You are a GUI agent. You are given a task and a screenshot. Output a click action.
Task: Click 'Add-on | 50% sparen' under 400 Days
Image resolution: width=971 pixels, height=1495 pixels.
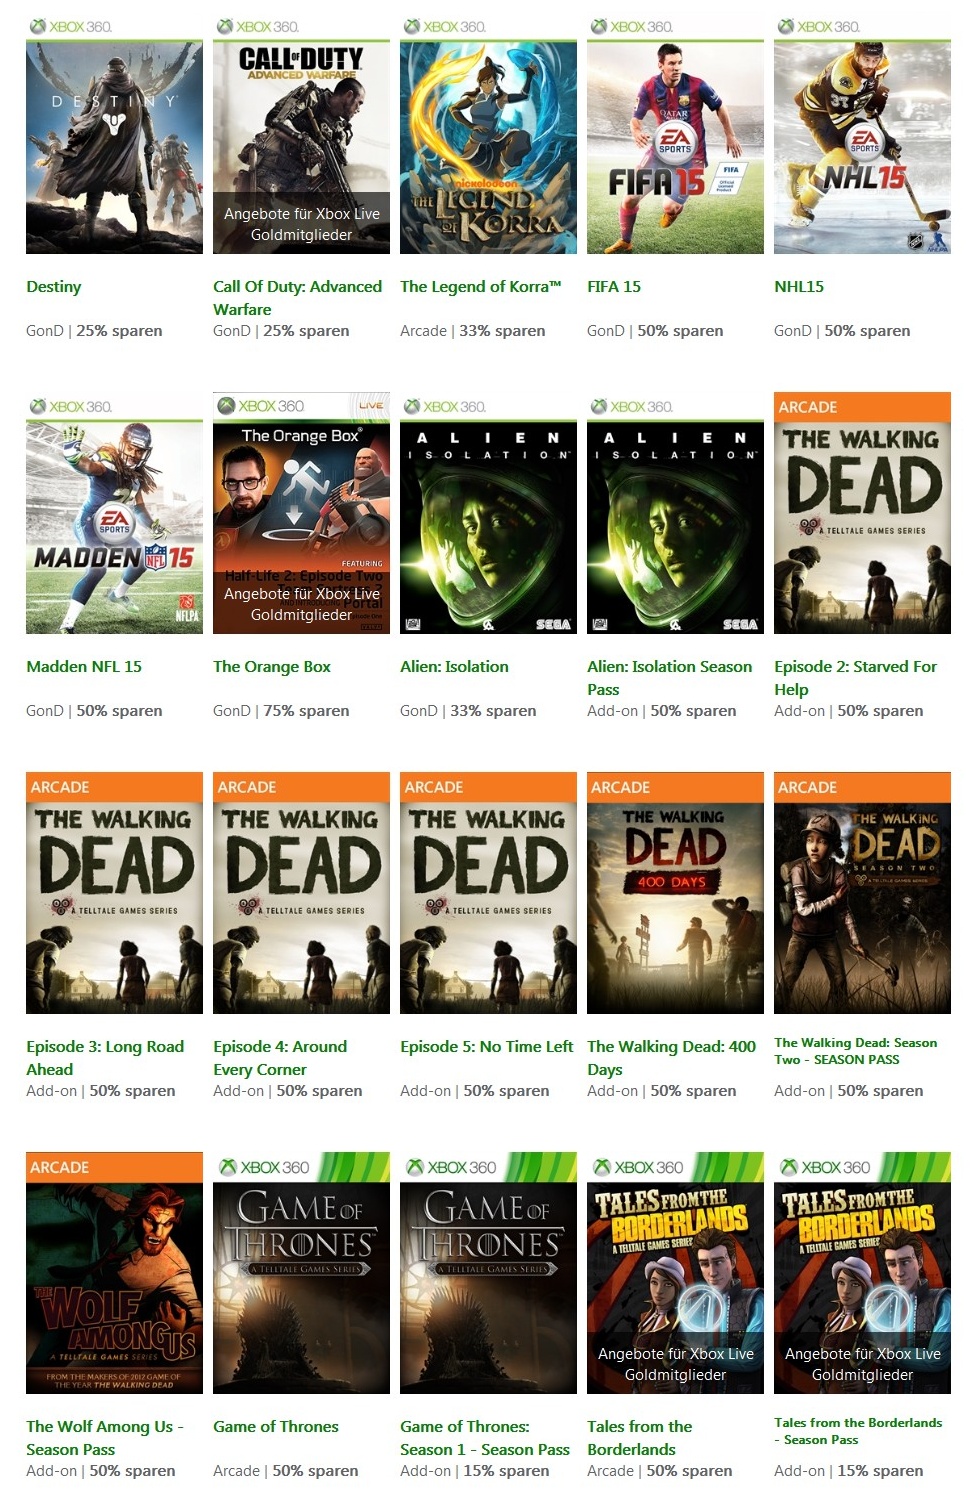[x=662, y=1091]
